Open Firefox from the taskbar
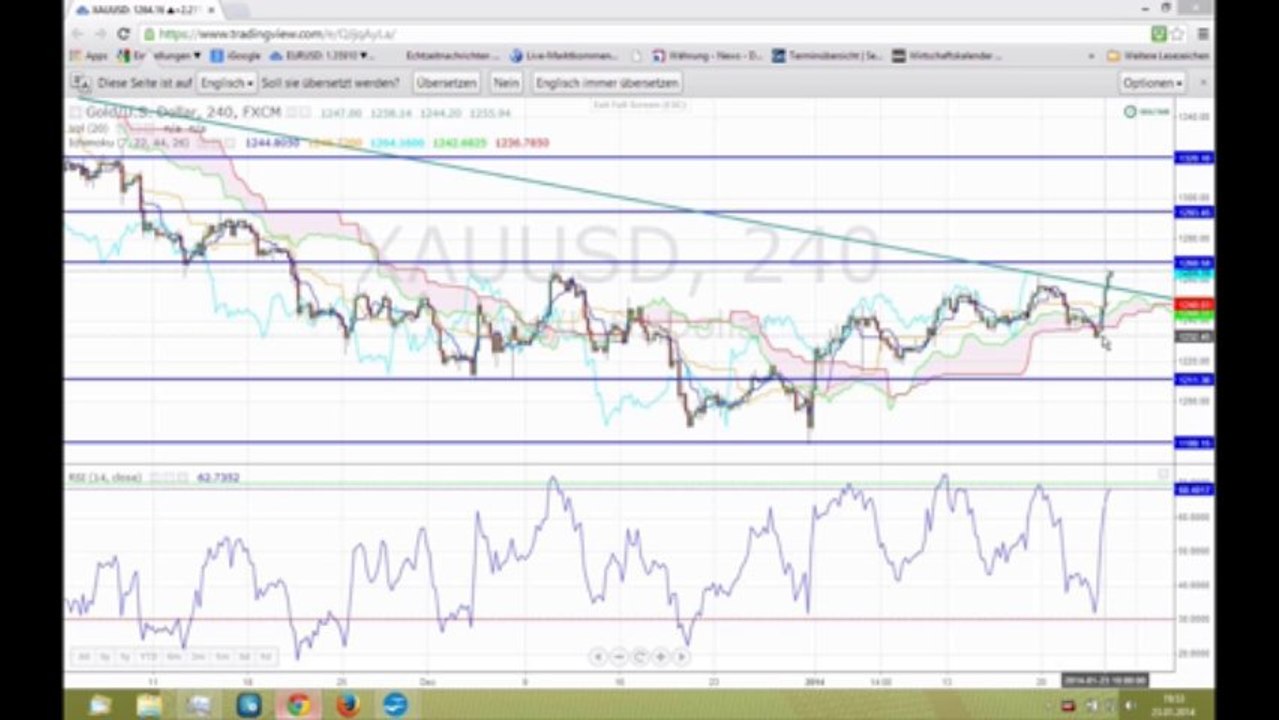1279x720 pixels. (348, 705)
